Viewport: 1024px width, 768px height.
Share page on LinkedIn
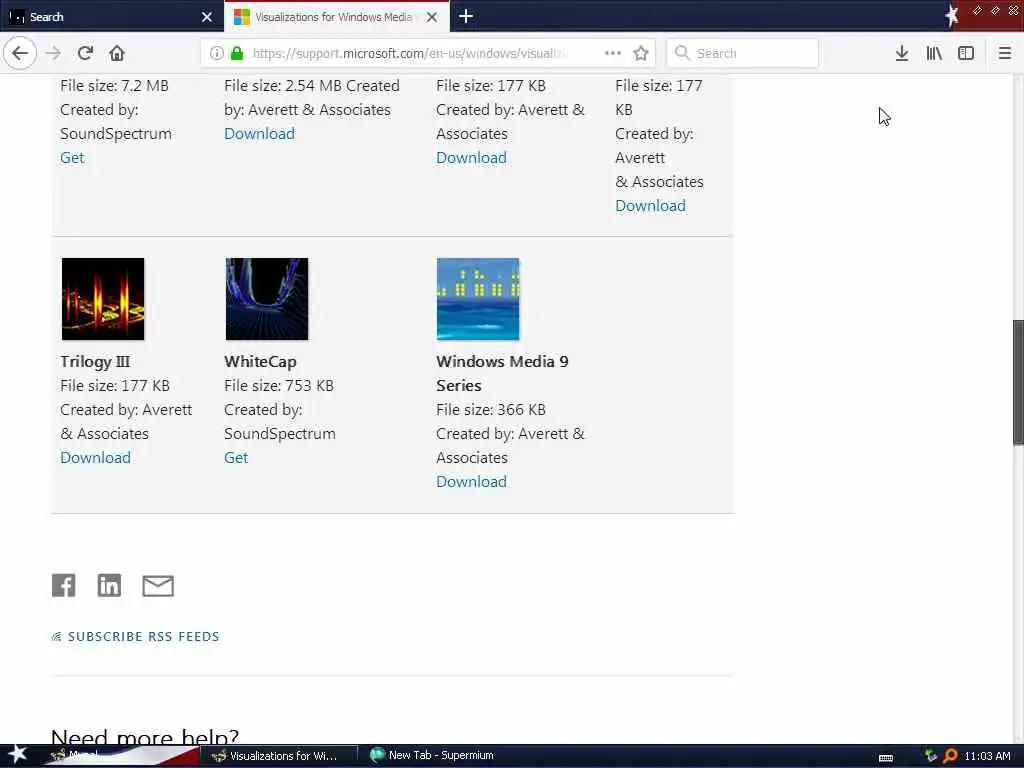click(109, 585)
